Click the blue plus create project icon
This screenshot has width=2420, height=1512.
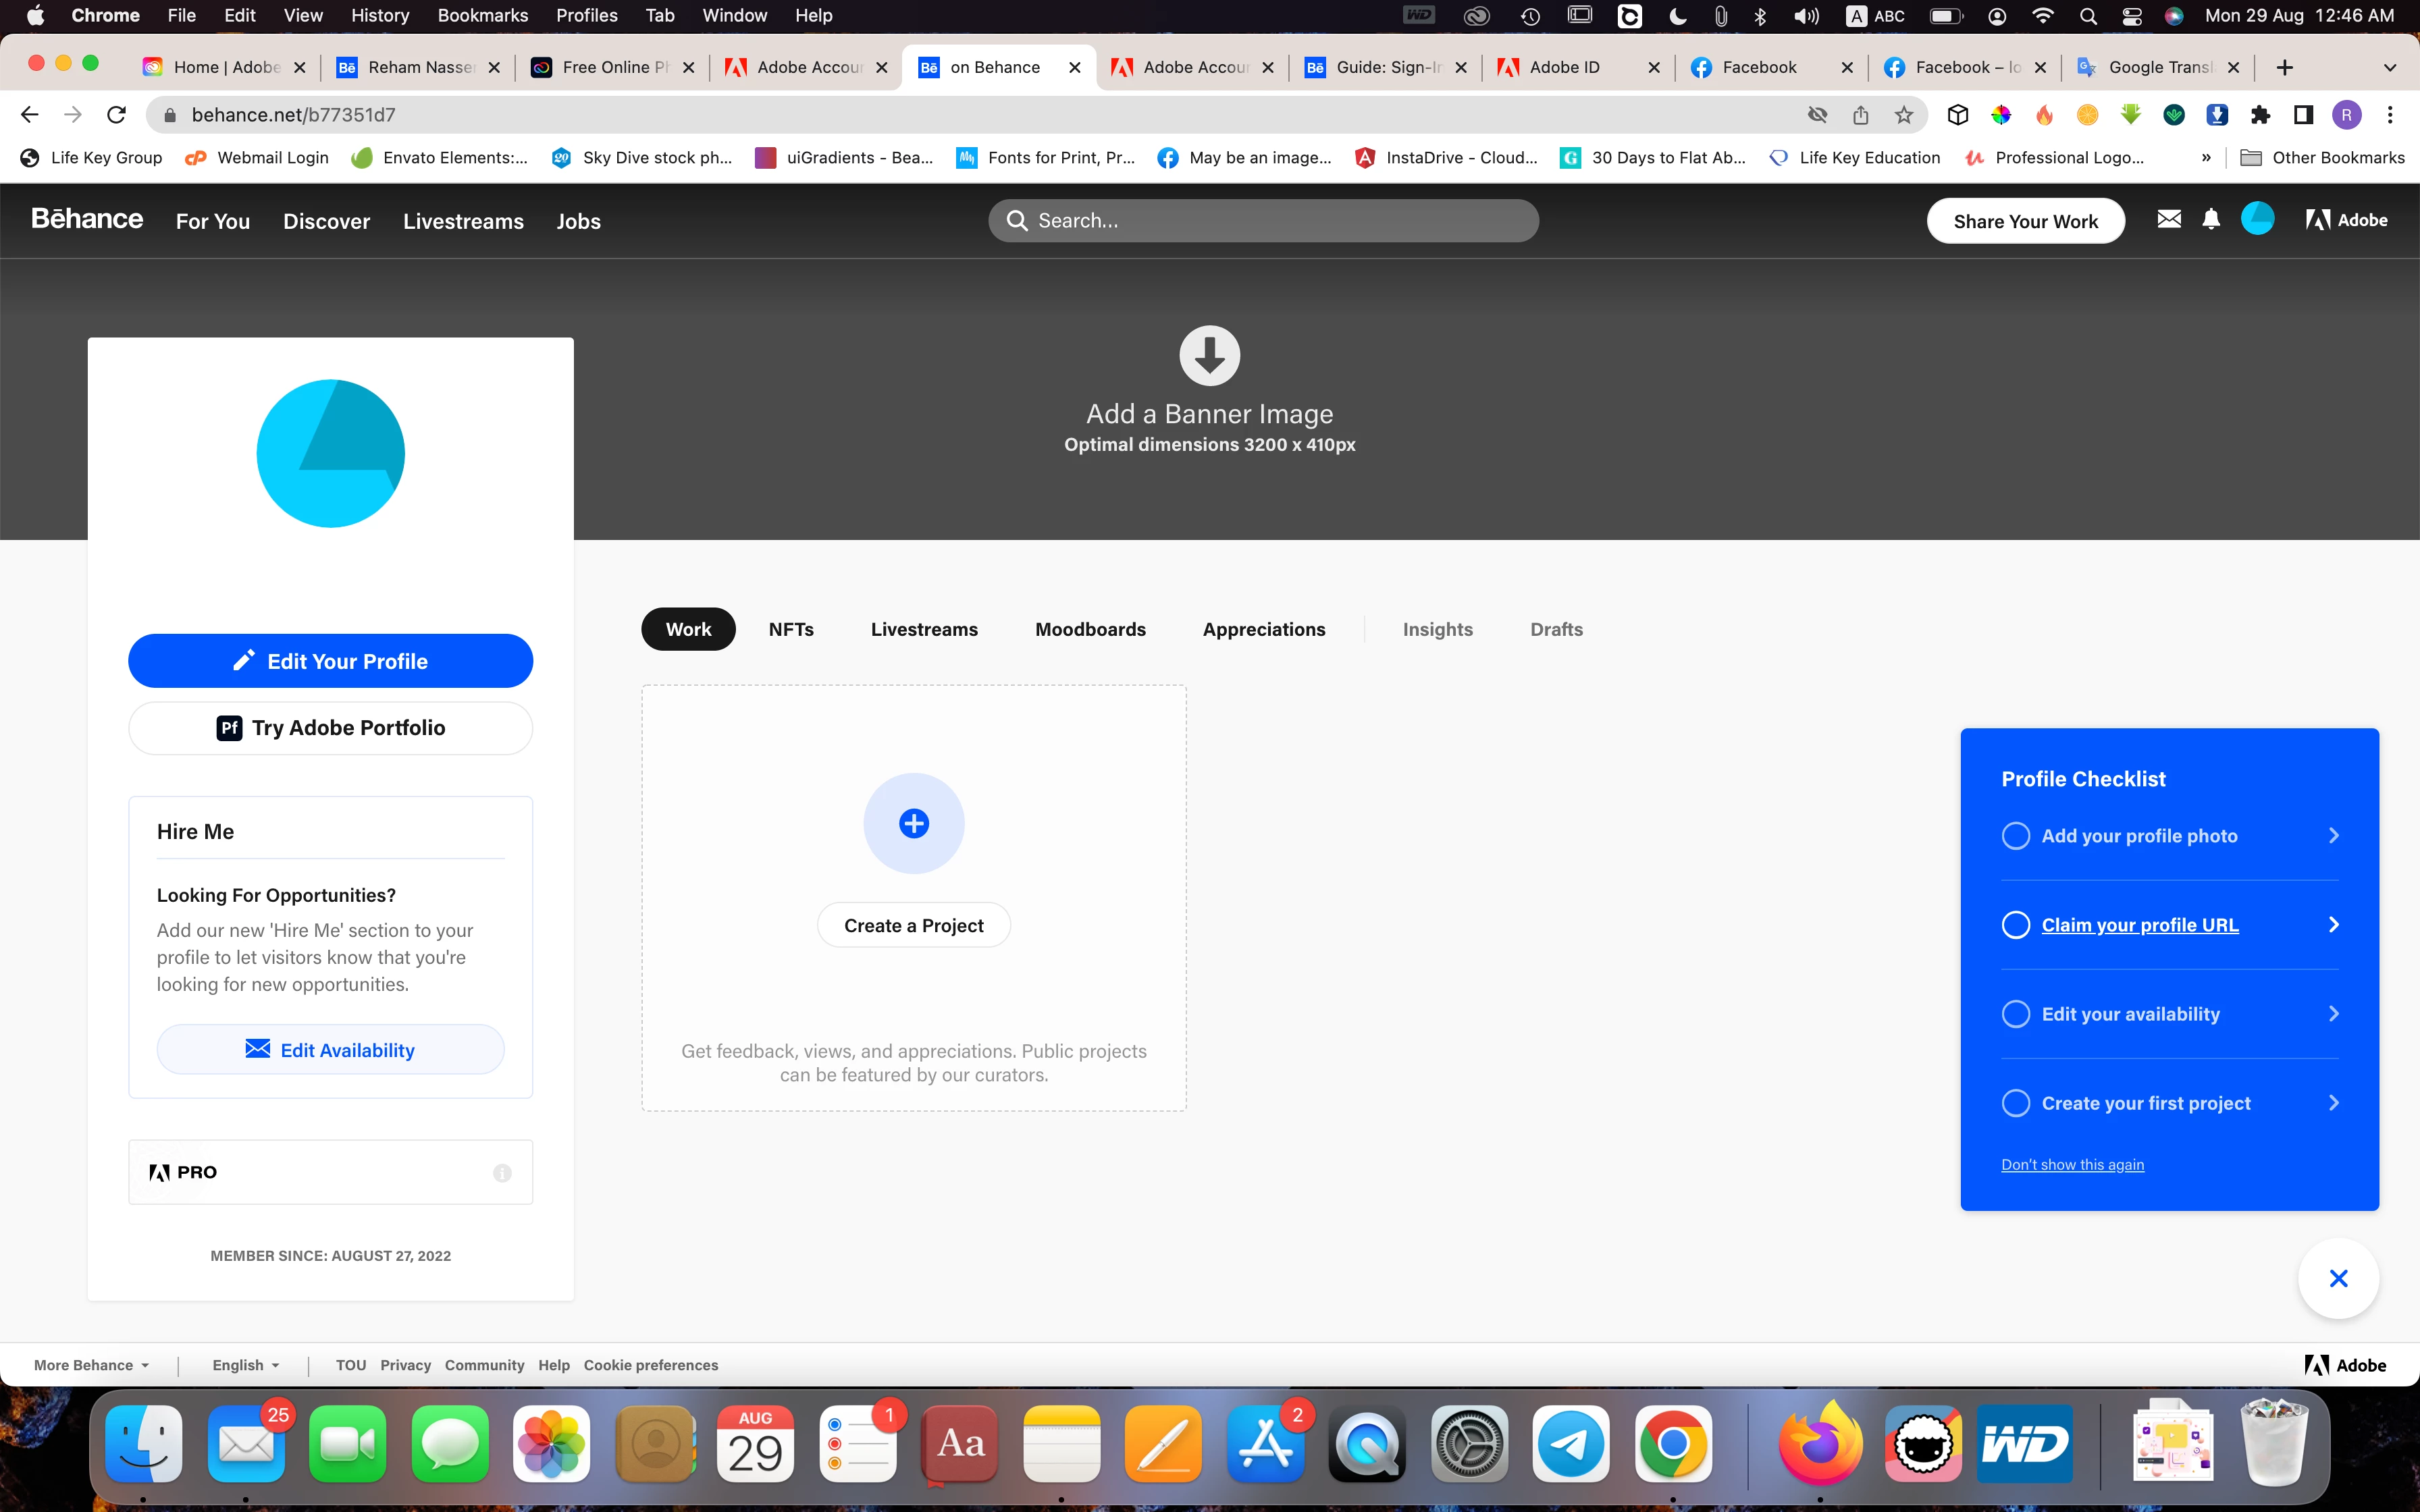(x=913, y=823)
